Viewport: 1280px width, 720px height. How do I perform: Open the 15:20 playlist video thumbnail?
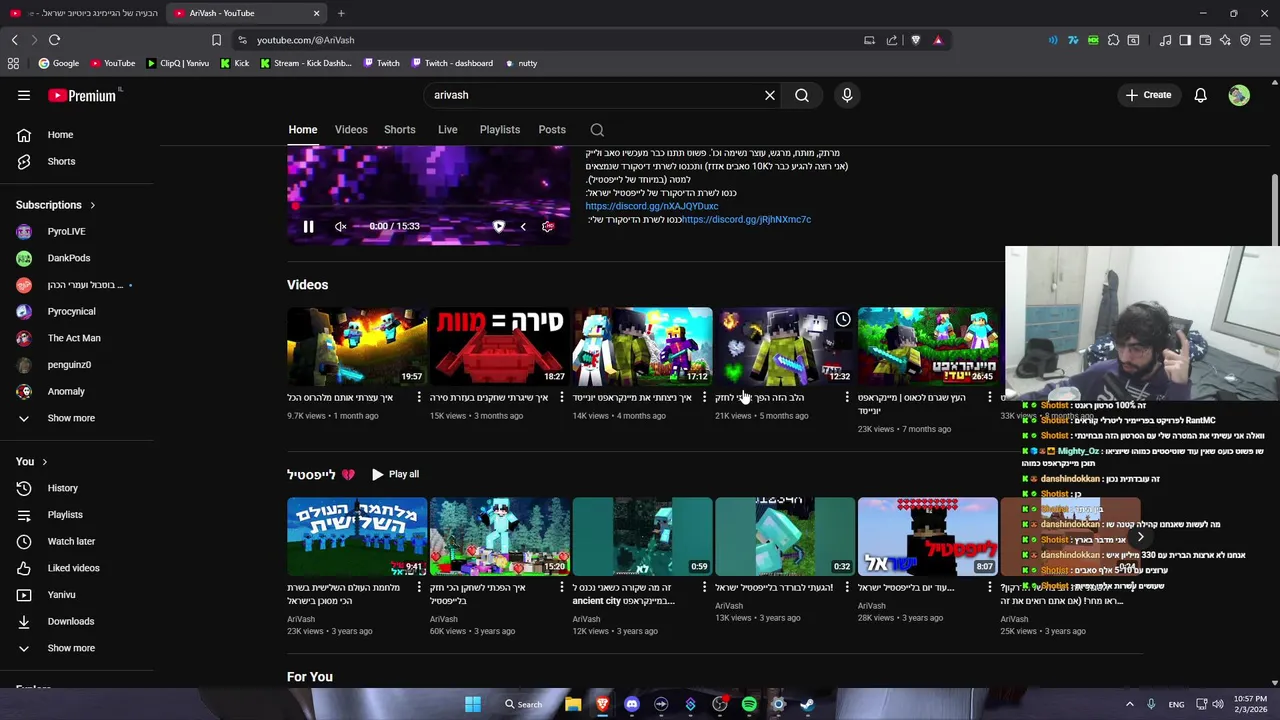500,536
